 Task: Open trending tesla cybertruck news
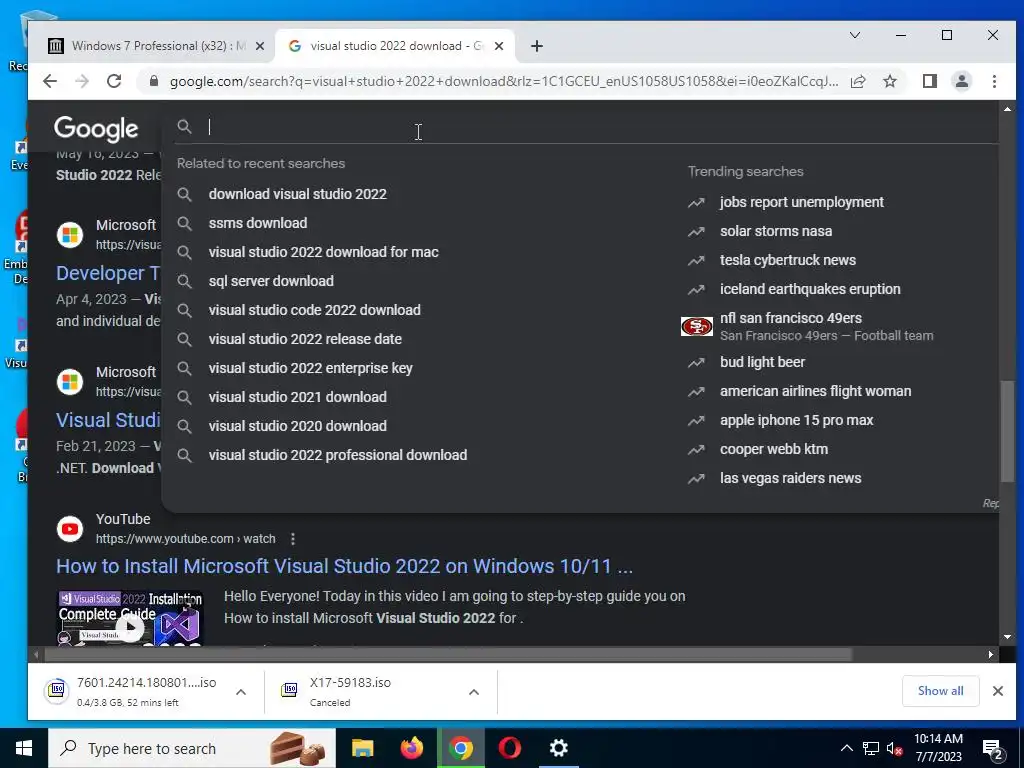788,260
